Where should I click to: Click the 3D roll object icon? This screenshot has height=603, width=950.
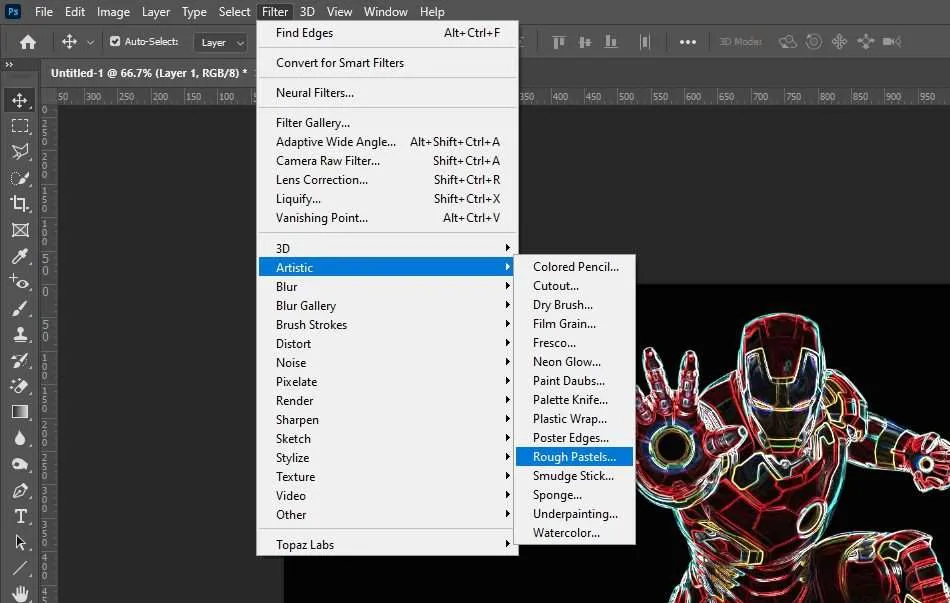(x=814, y=42)
